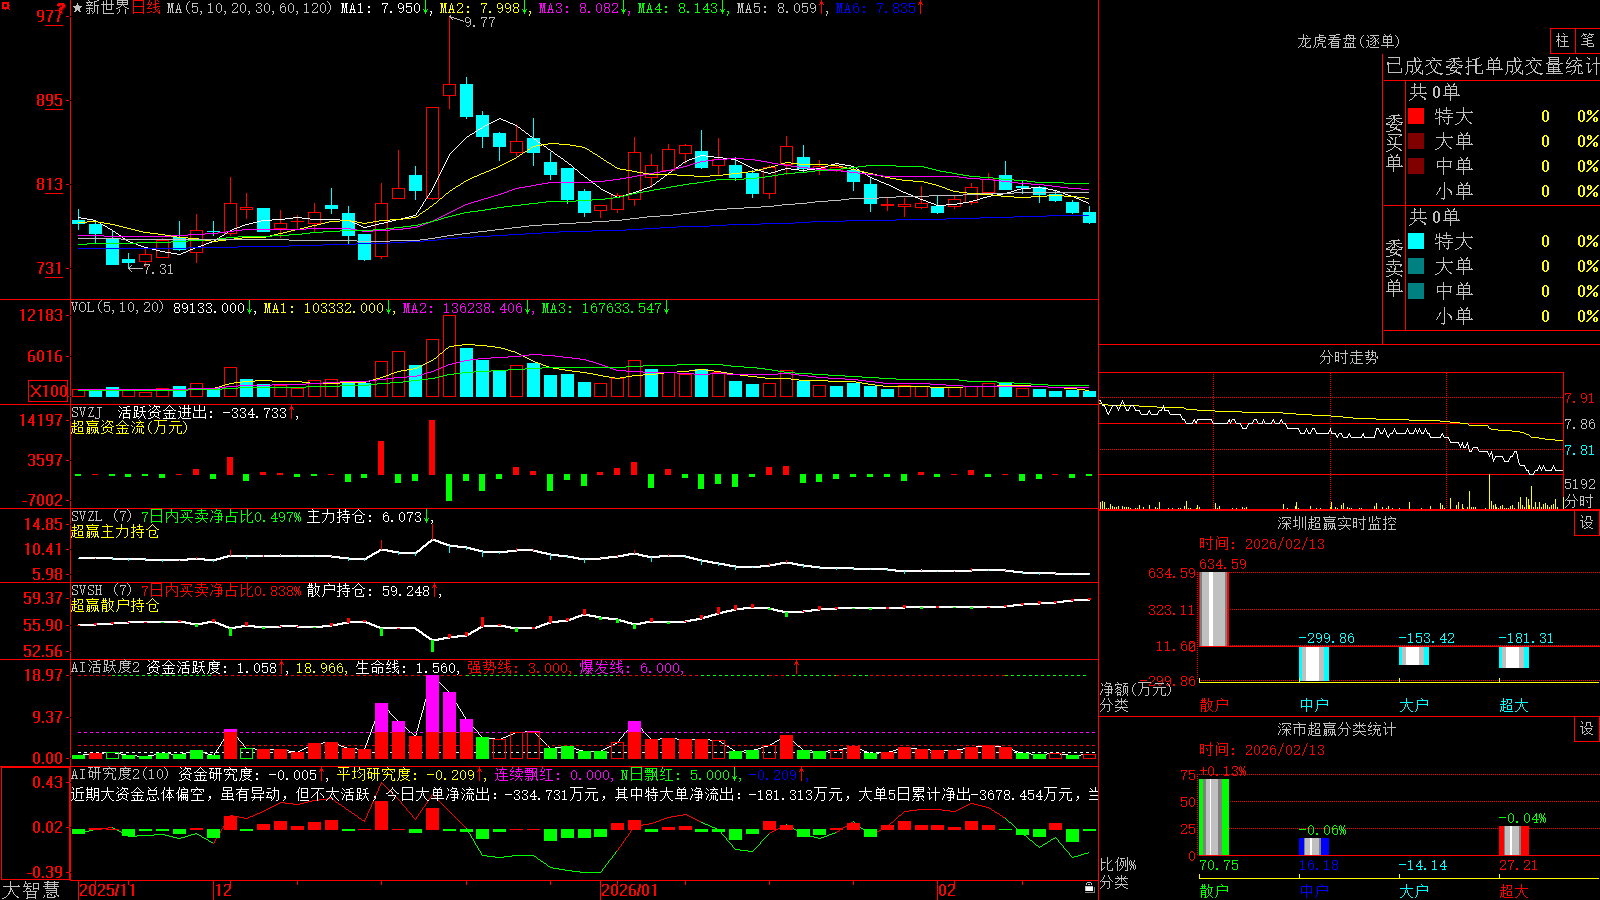Click the 大智慧 logo in bottom corner
This screenshot has height=900, width=1600.
(31, 890)
